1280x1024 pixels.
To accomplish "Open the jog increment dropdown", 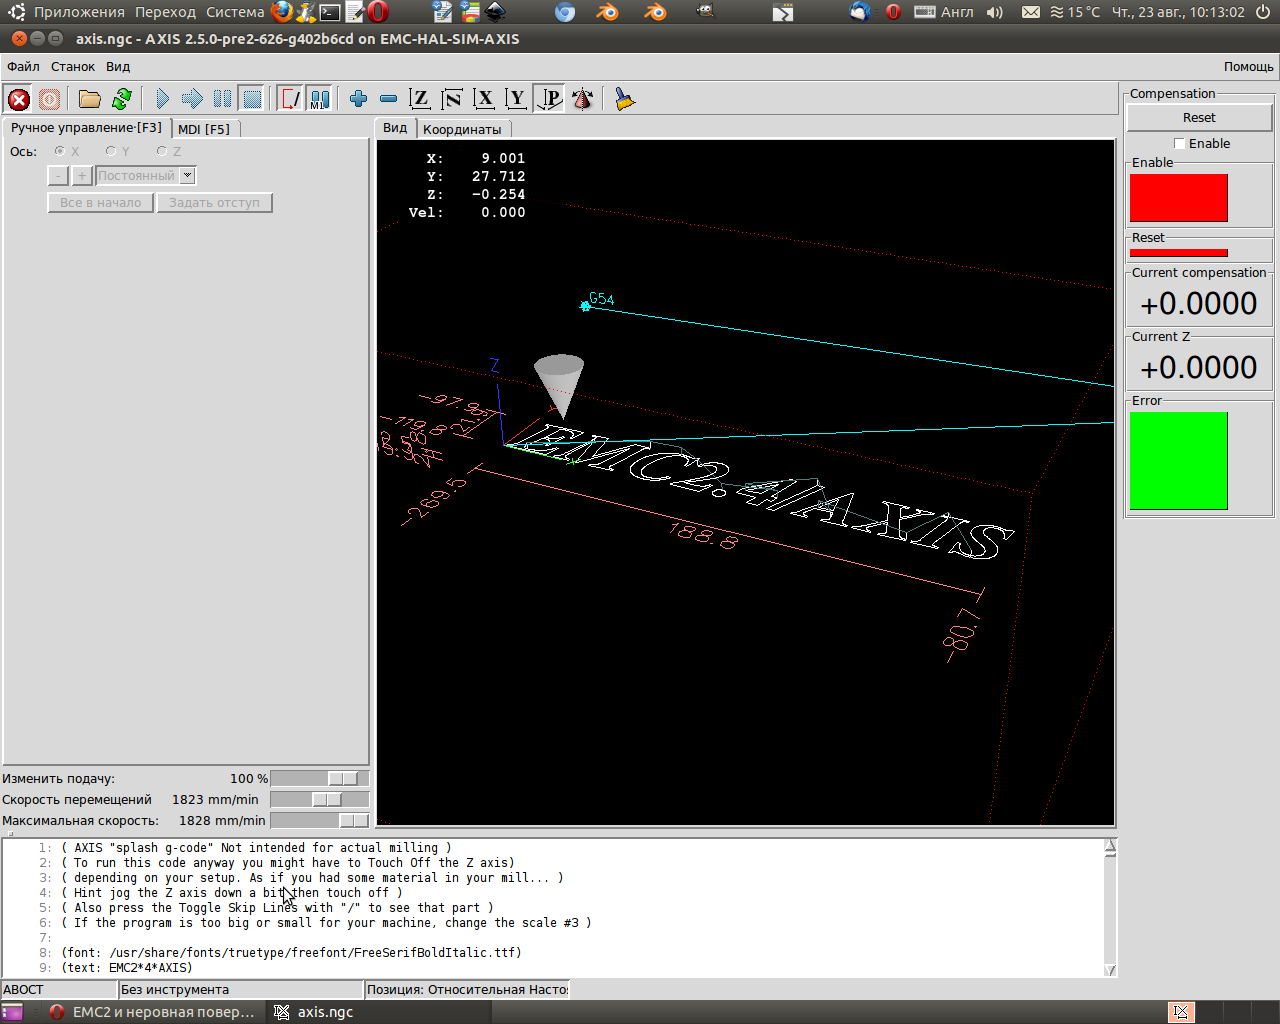I will coord(187,176).
